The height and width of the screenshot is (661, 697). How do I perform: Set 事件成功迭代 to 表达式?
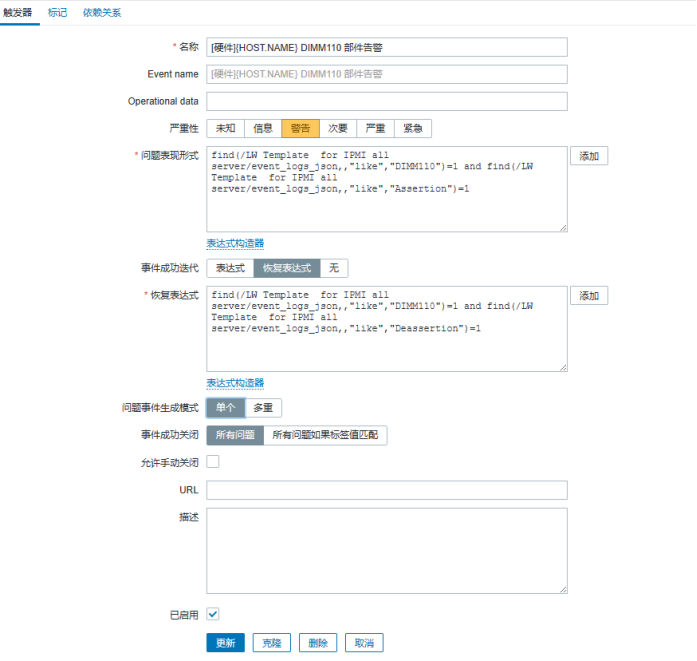tap(230, 268)
